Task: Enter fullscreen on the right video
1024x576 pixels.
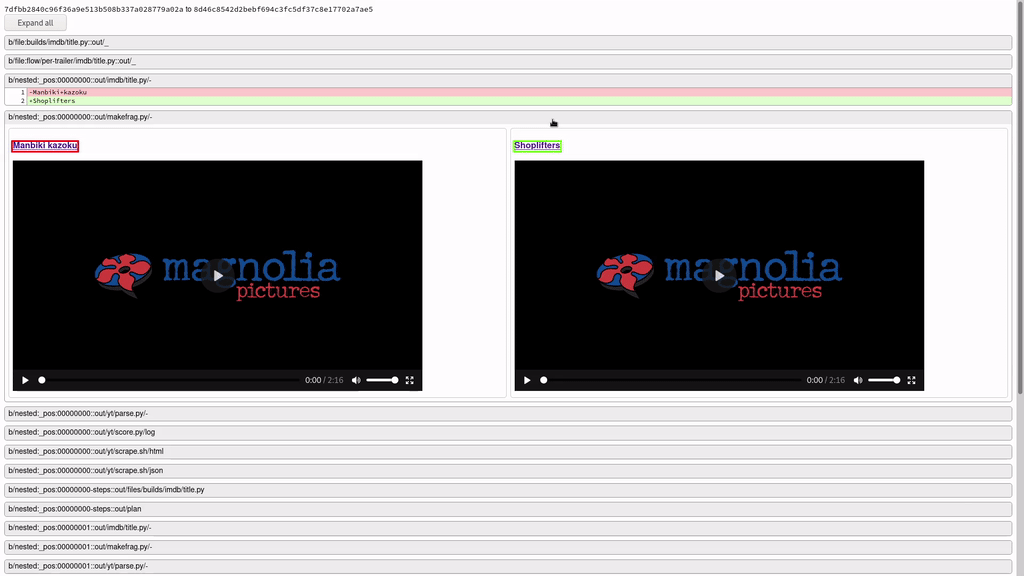Action: click(x=911, y=380)
